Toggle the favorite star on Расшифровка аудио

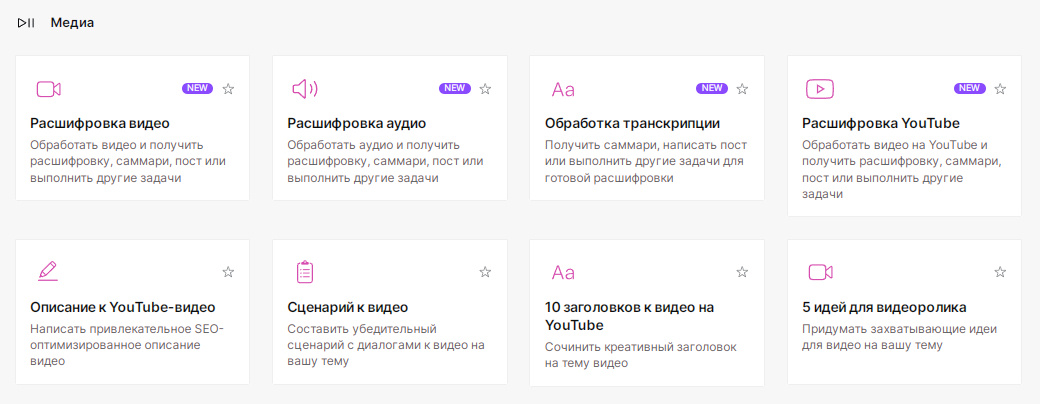[x=486, y=89]
